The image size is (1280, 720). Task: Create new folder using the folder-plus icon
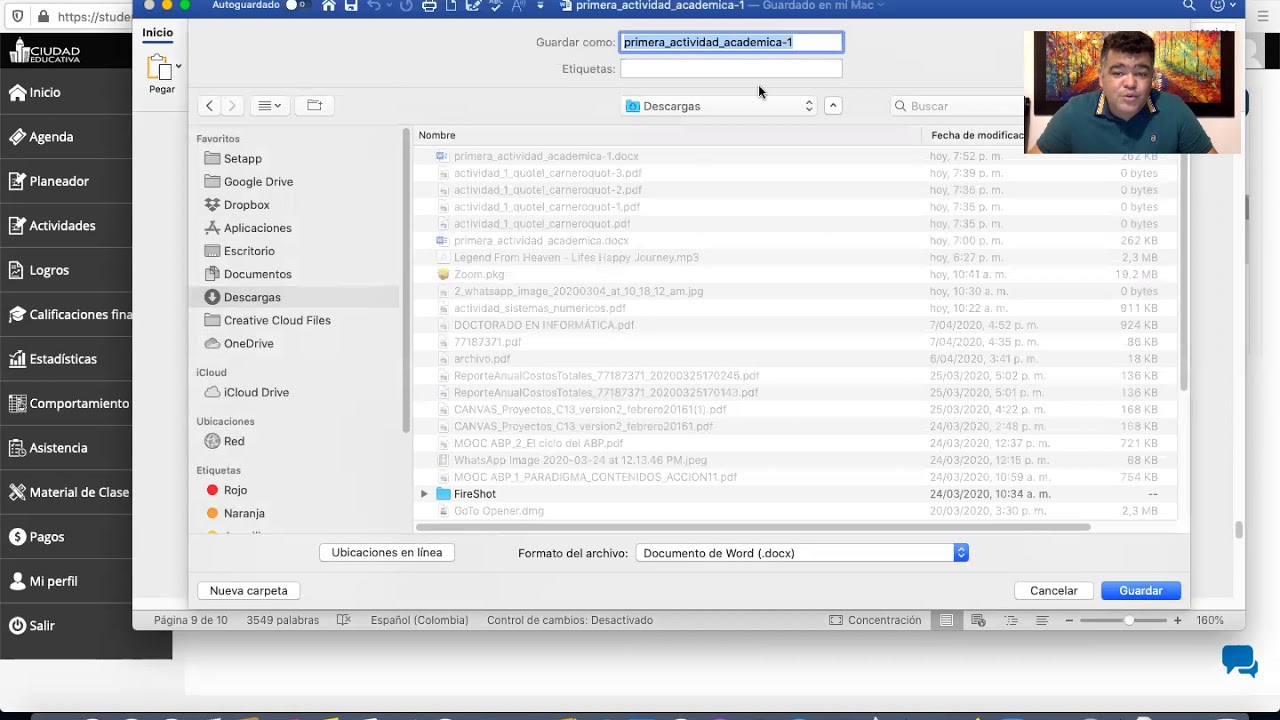[314, 105]
